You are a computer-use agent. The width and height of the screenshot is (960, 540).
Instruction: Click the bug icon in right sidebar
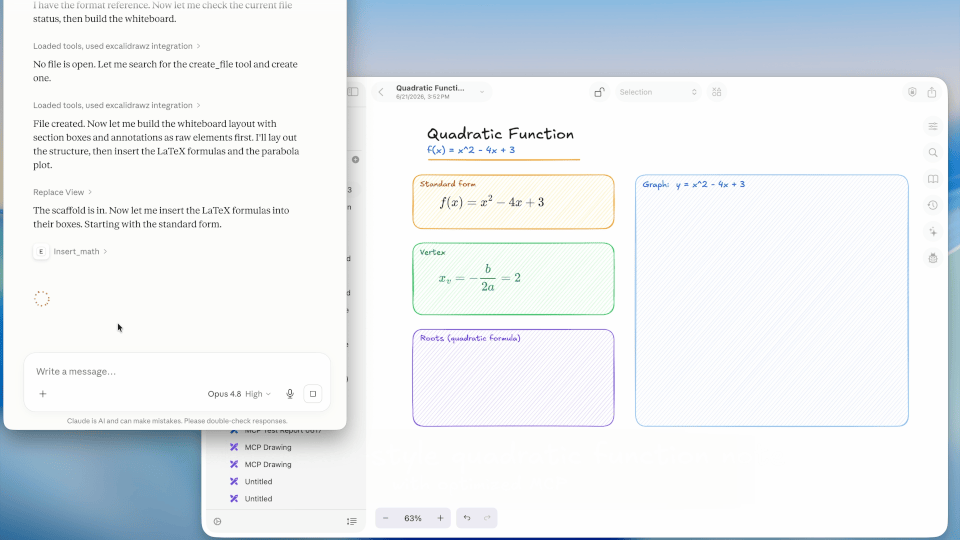[x=932, y=258]
